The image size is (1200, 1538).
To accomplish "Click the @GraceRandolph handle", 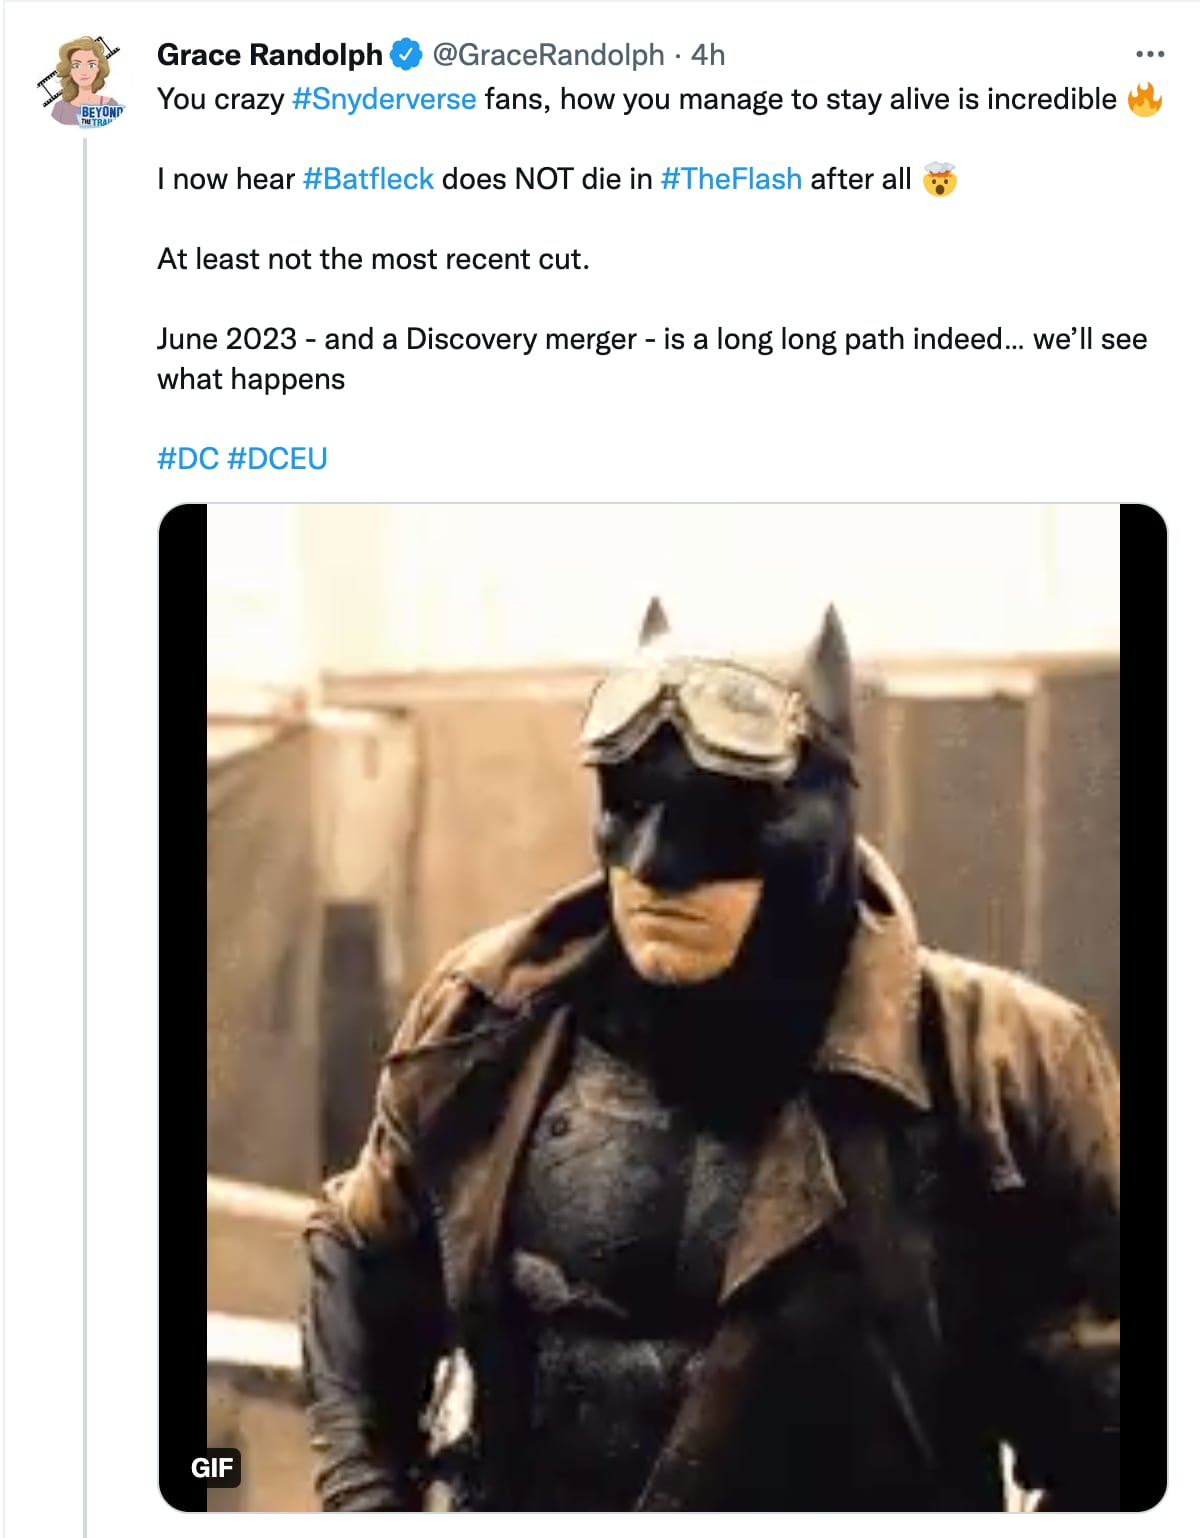I will point(548,55).
